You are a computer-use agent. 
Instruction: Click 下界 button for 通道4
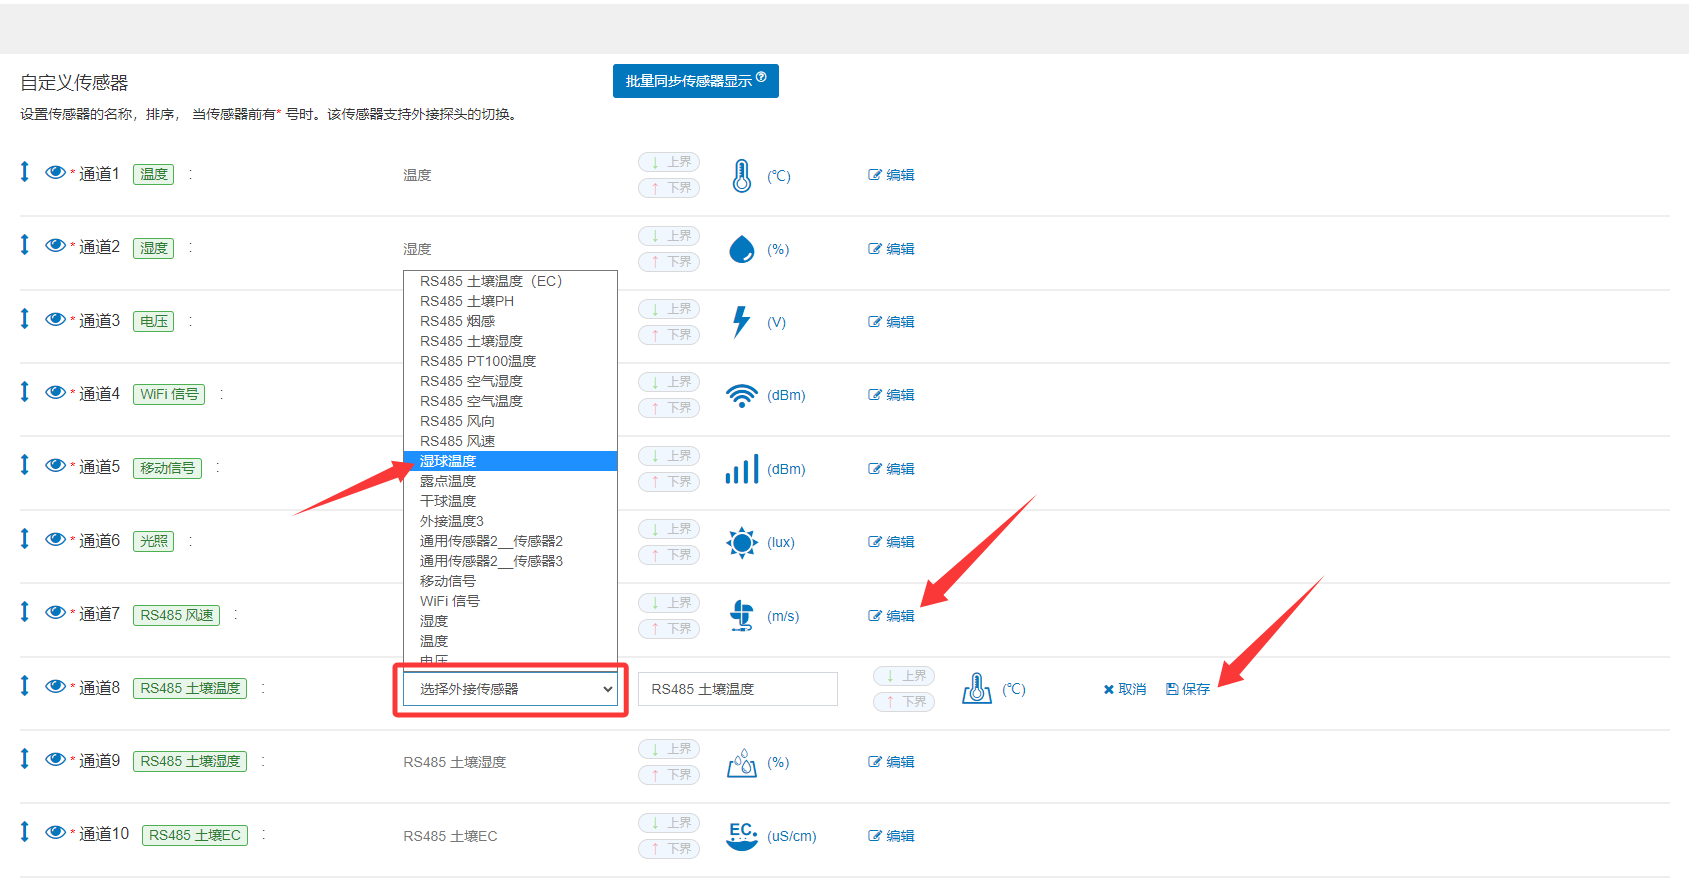pyautogui.click(x=669, y=408)
